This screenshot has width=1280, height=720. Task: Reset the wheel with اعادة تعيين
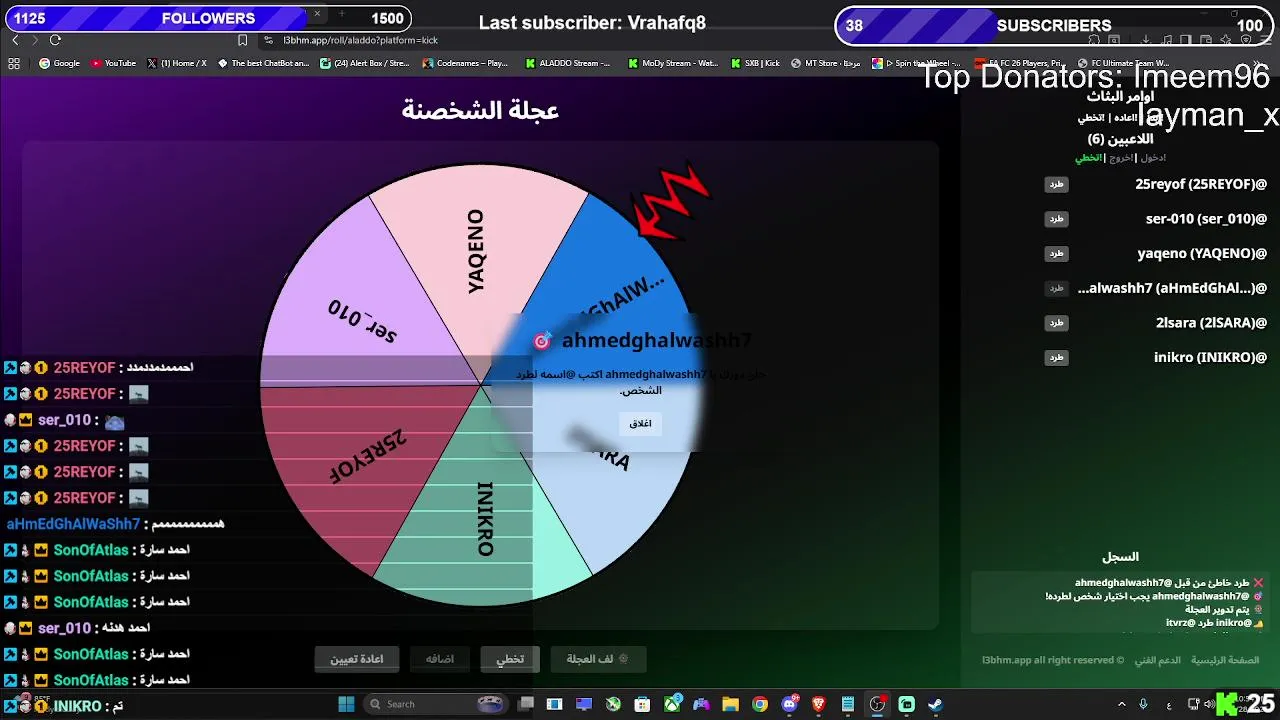357,659
